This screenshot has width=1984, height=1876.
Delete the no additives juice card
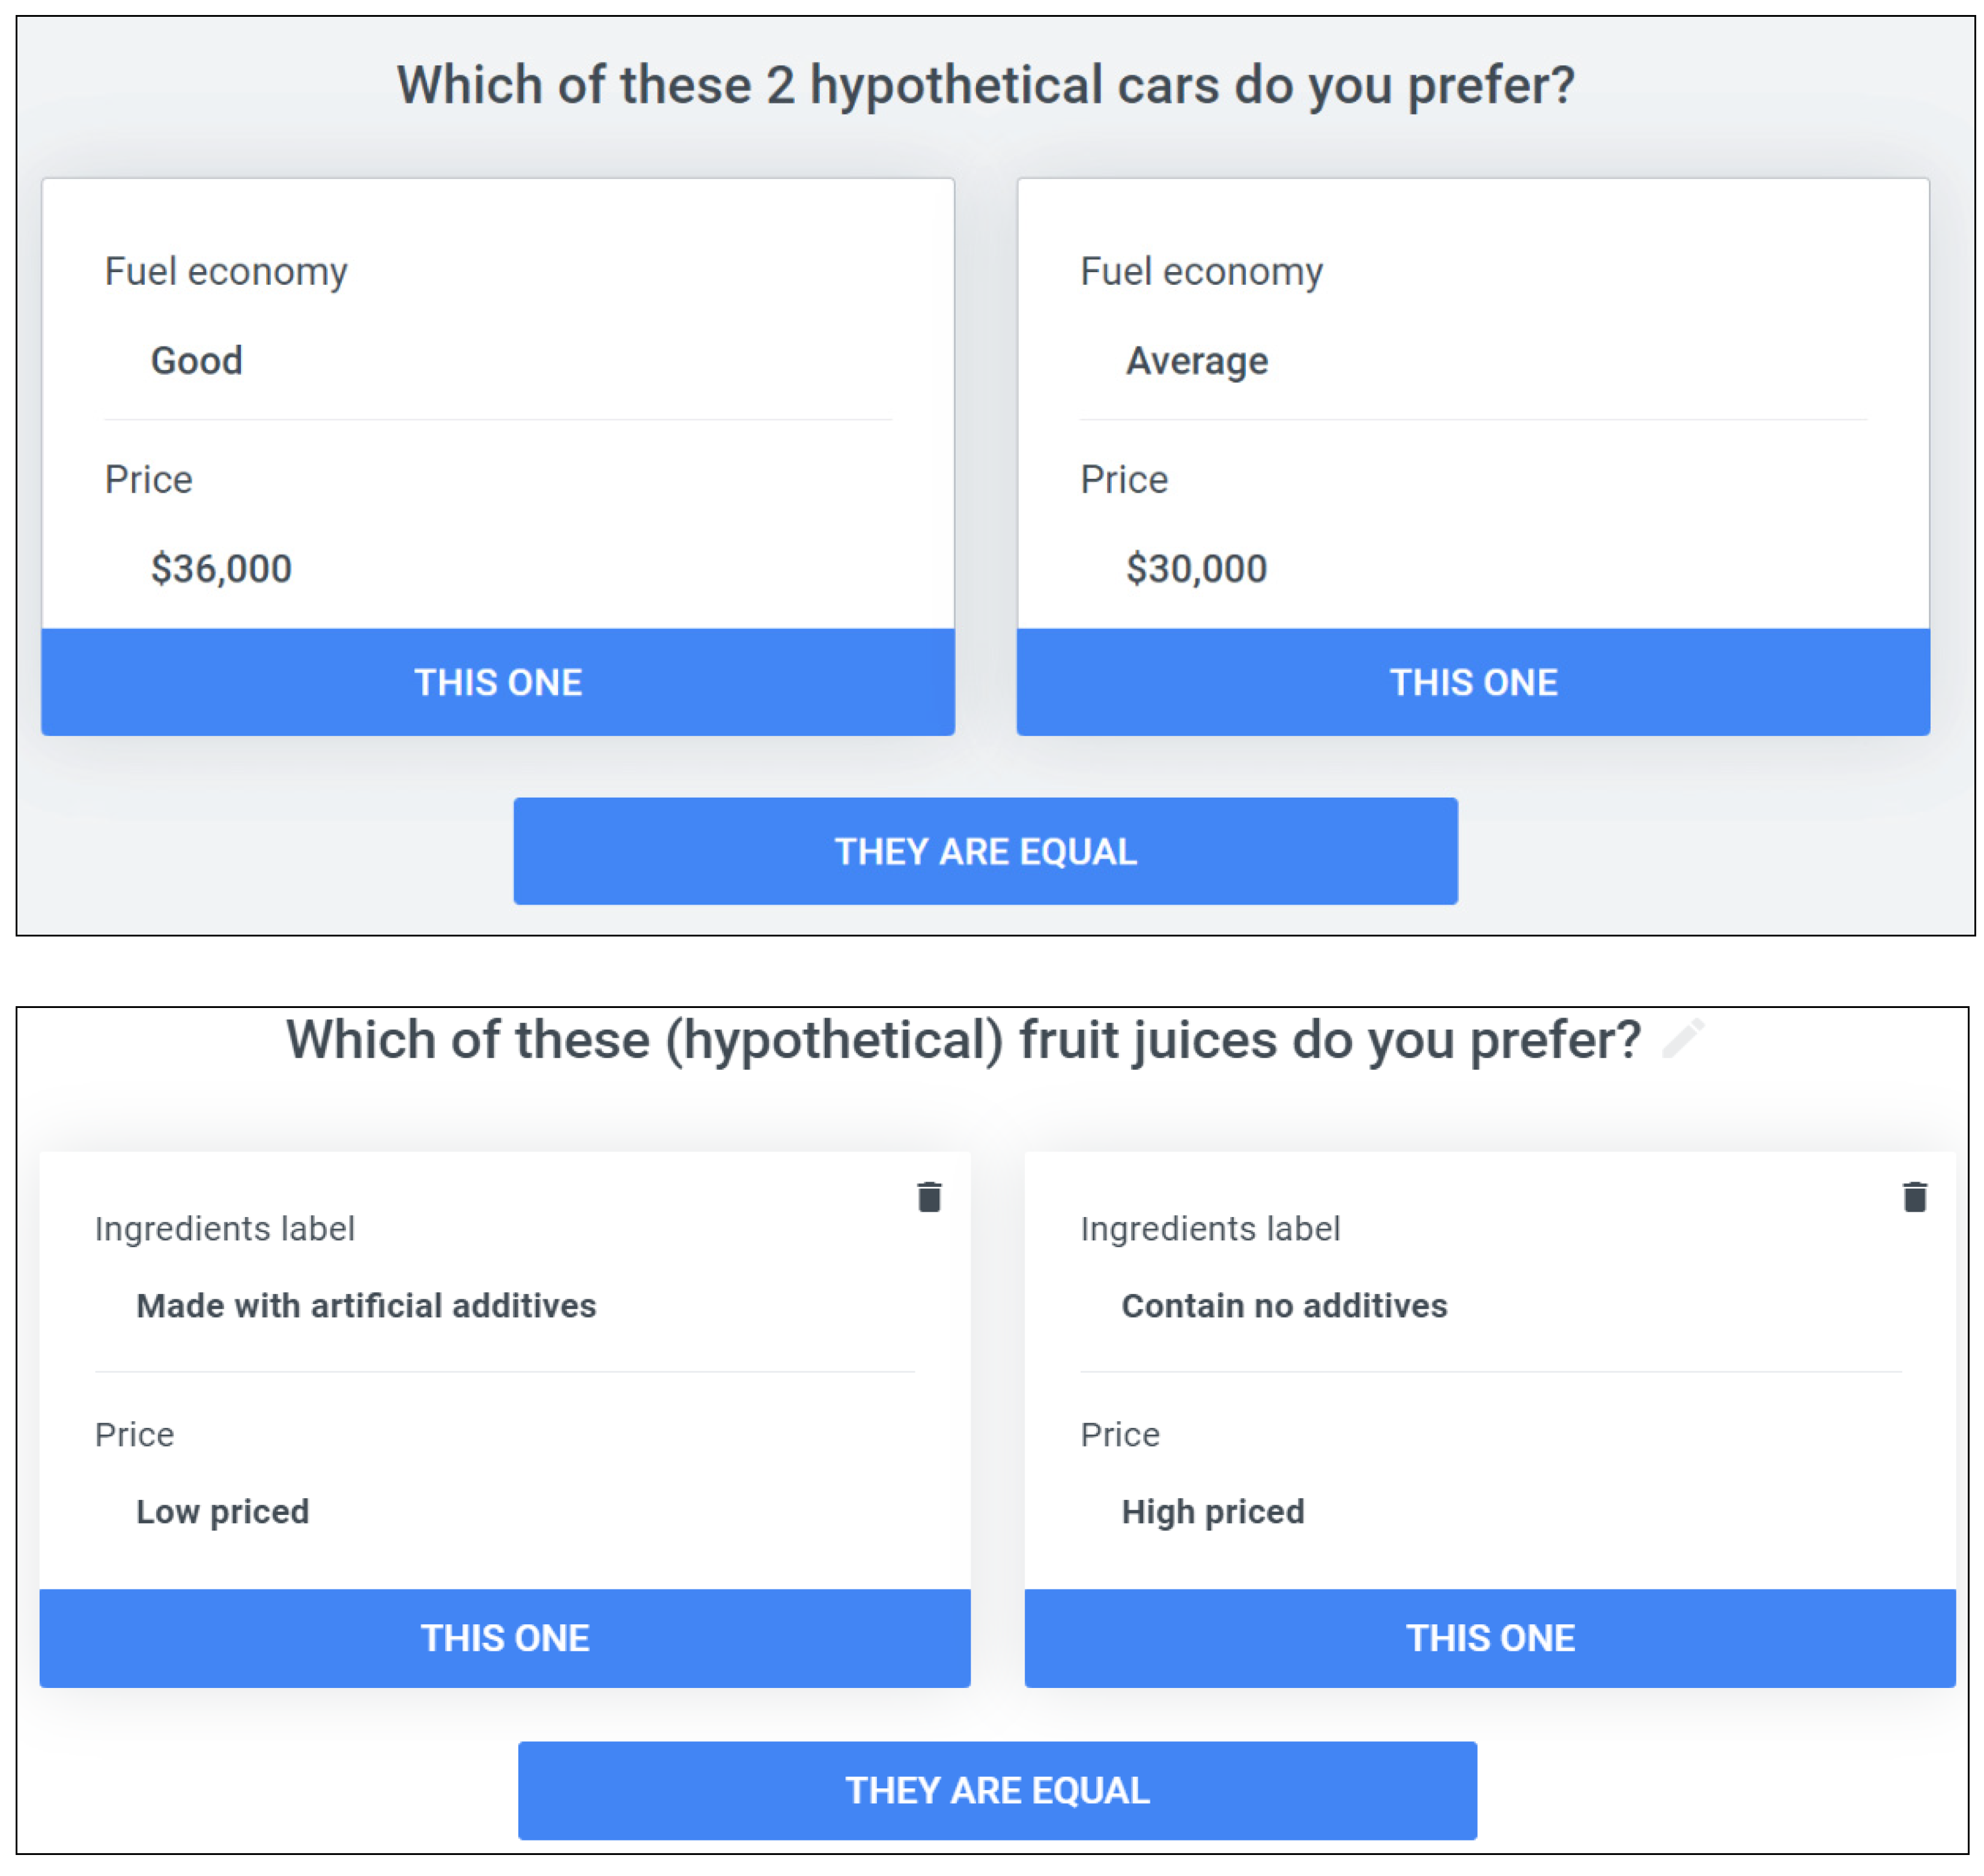1914,1197
